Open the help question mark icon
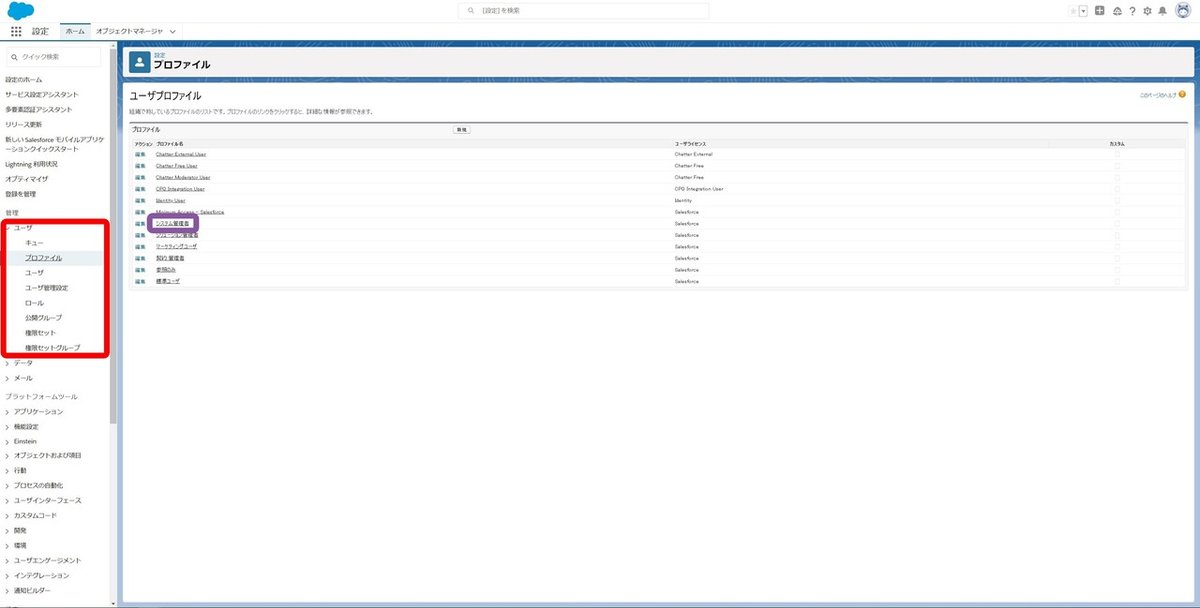Image resolution: width=1200 pixels, height=608 pixels. pyautogui.click(x=1132, y=11)
